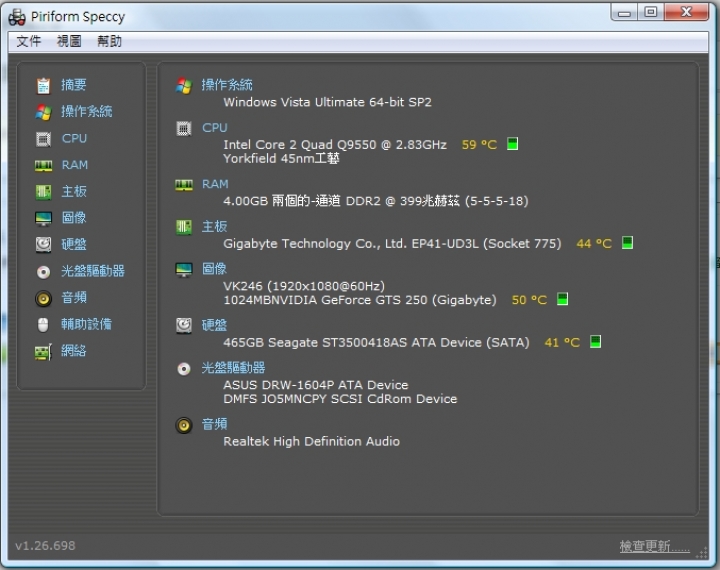Click Windows Vista Ultimate 64-bit SP2 text
This screenshot has width=720, height=570.
pos(327,102)
